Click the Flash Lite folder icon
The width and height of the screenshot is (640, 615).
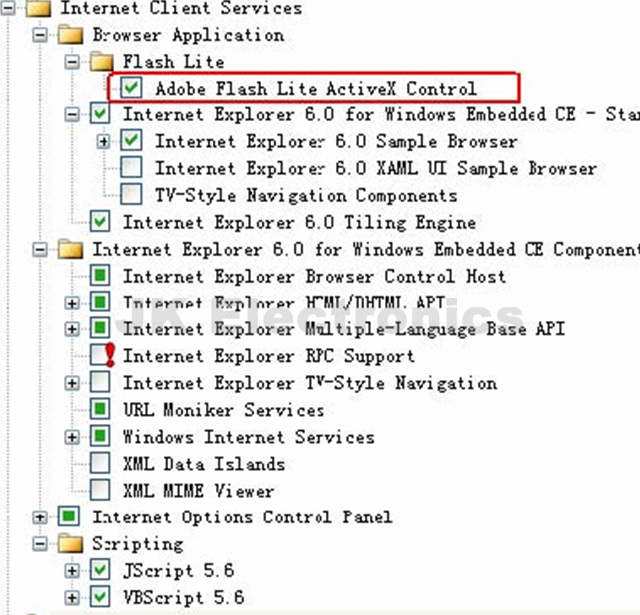pyautogui.click(x=101, y=62)
